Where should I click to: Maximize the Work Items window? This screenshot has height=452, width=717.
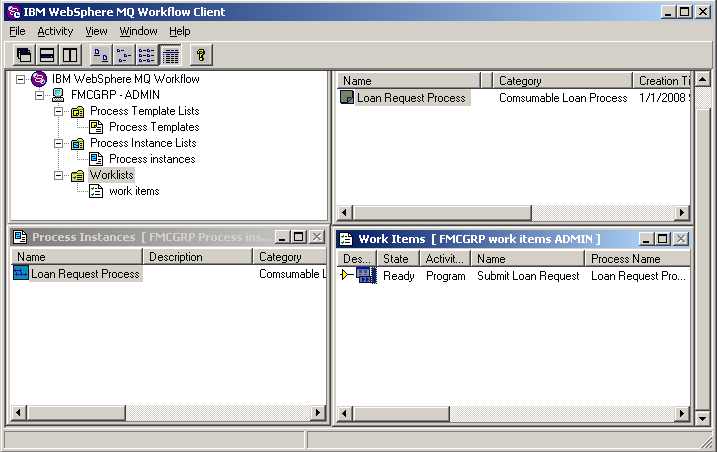pos(662,239)
